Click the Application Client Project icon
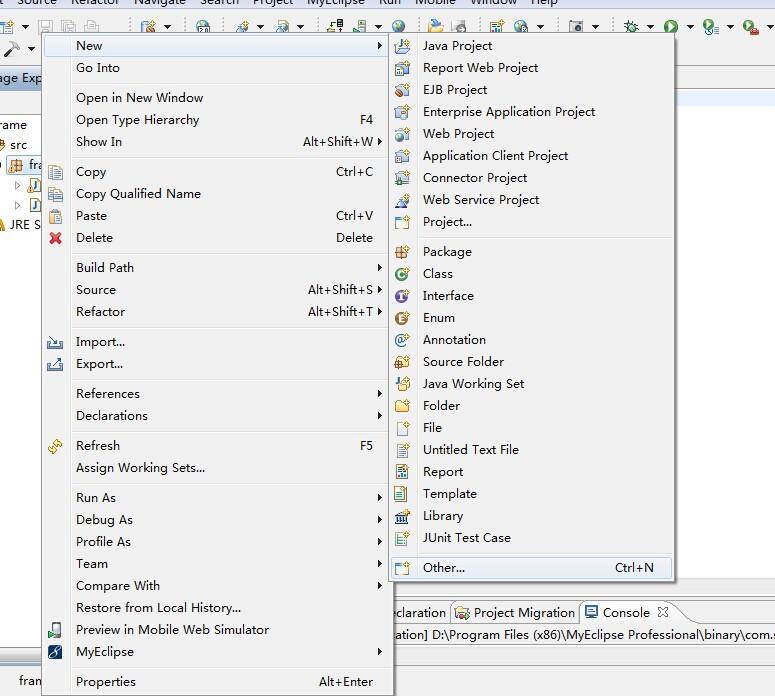Image resolution: width=775 pixels, height=696 pixels. [x=402, y=156]
